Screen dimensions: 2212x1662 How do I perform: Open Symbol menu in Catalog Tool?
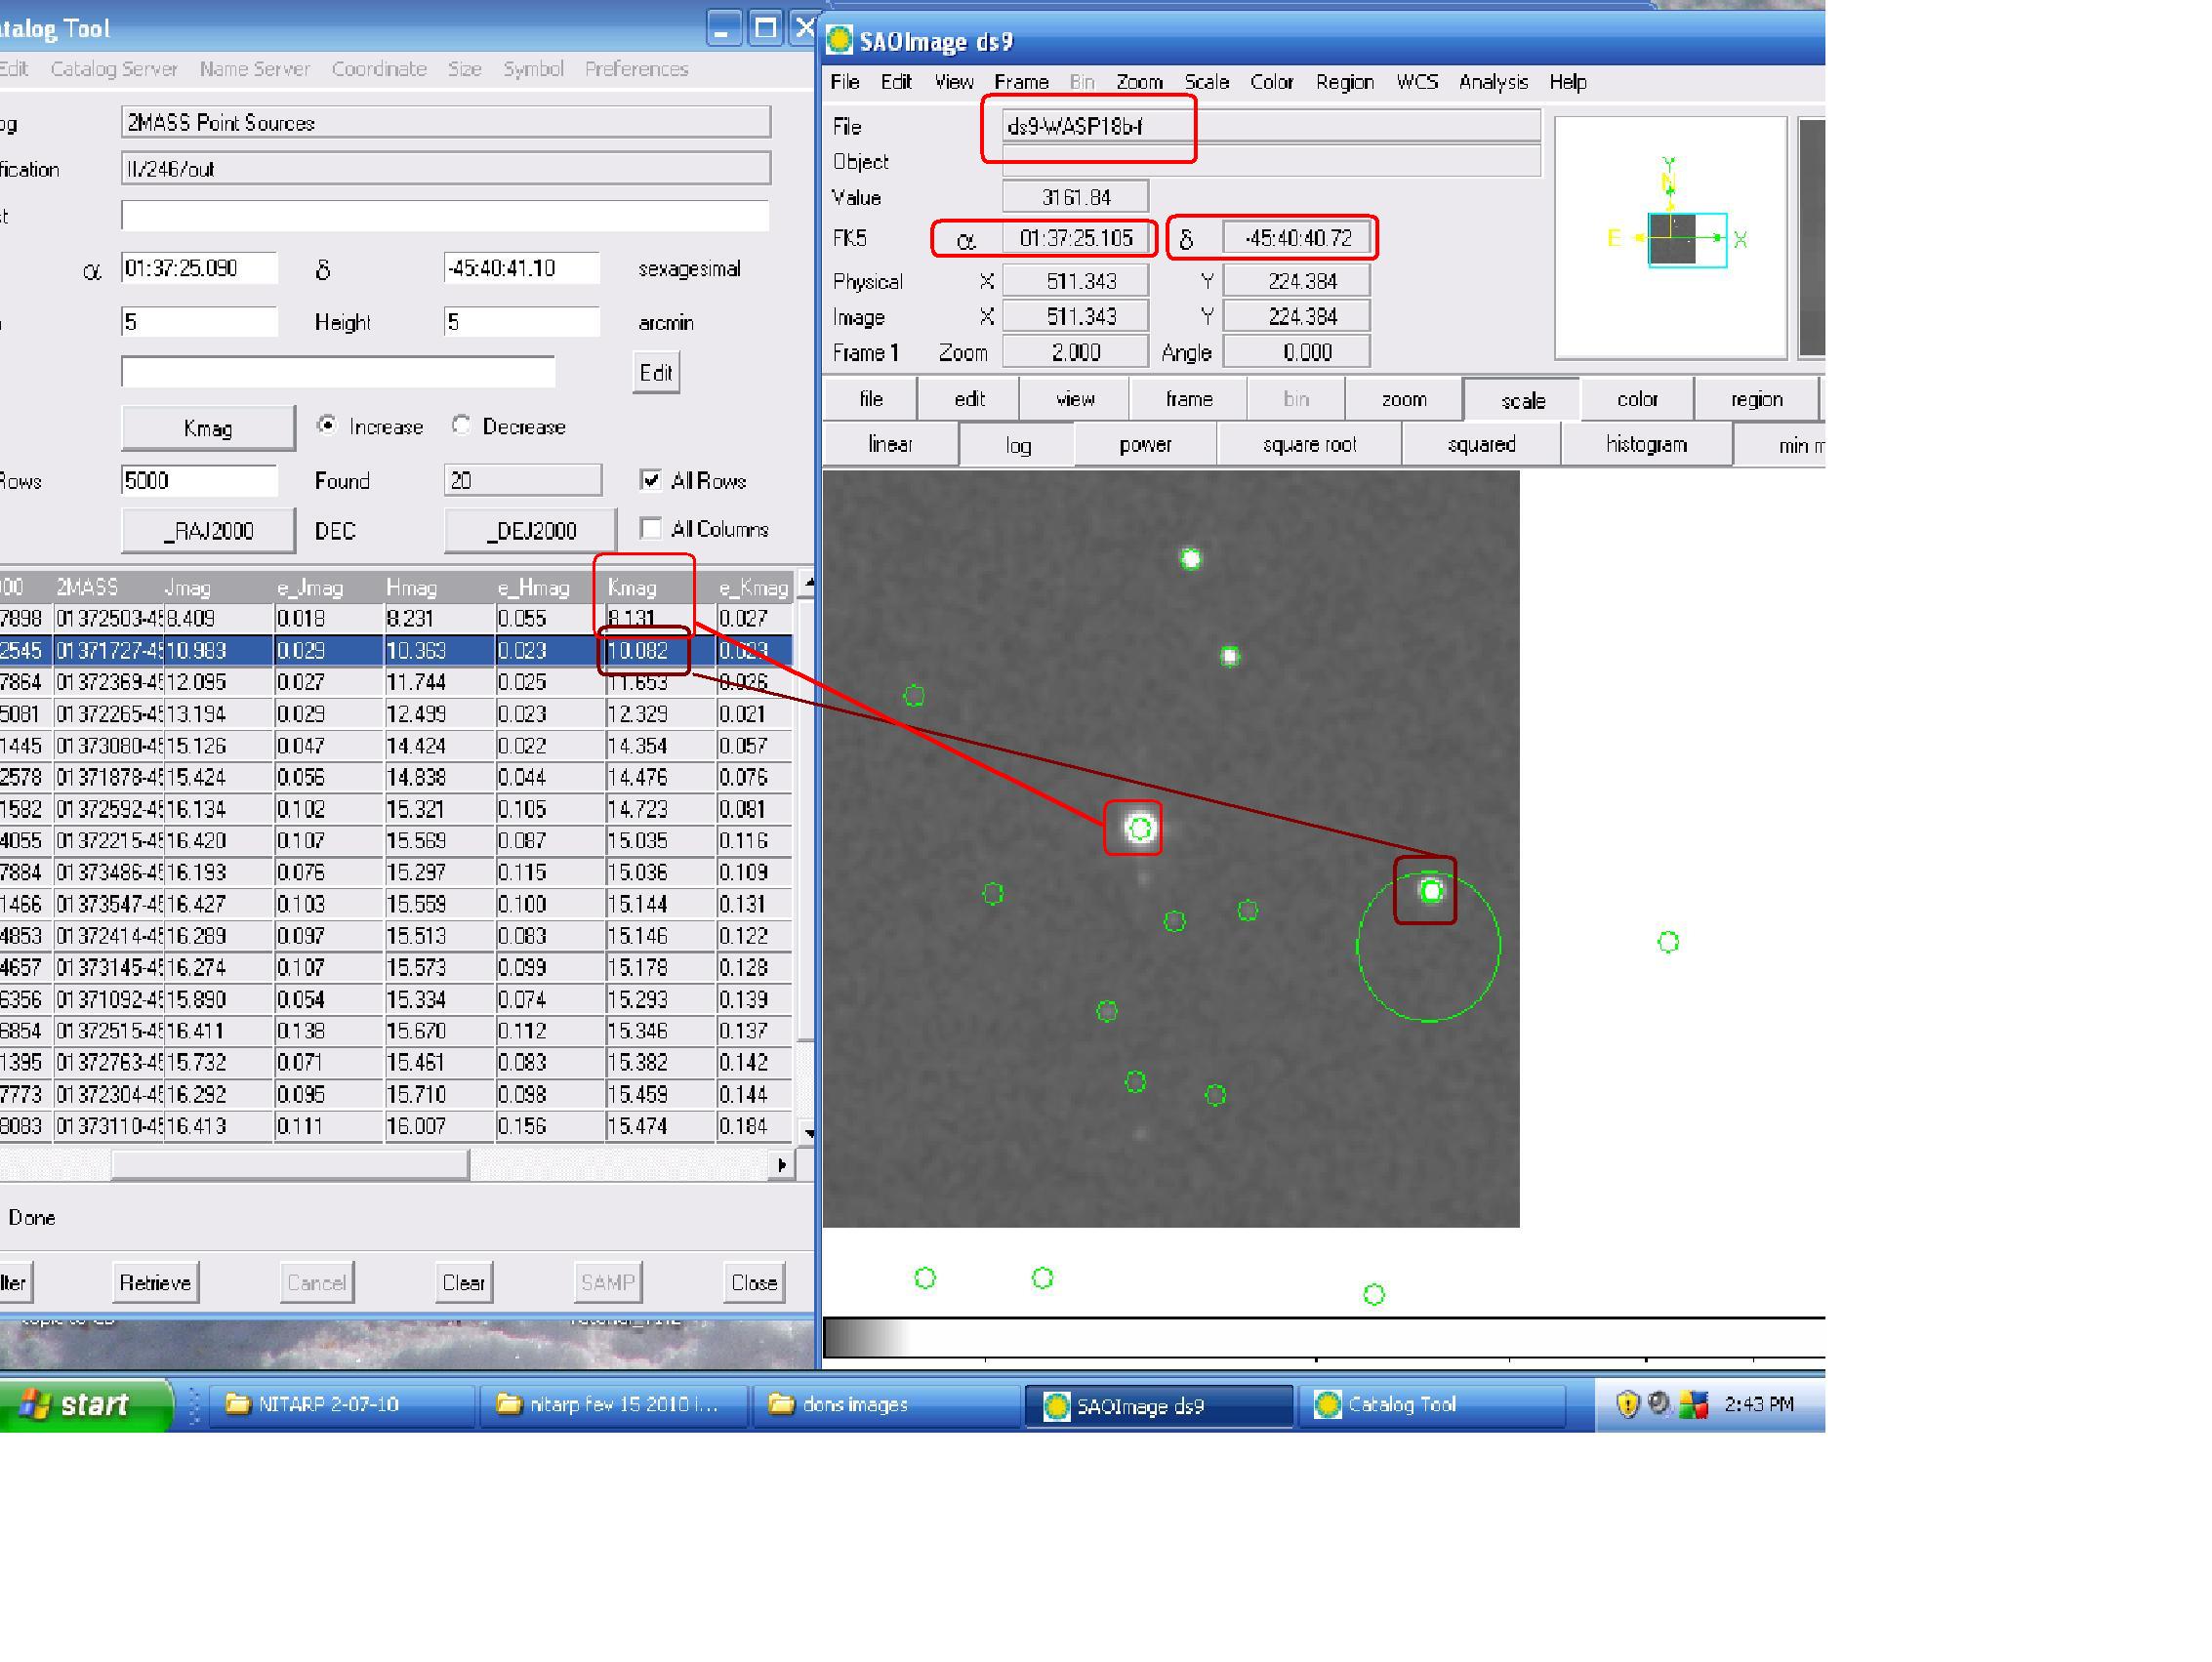coord(533,69)
